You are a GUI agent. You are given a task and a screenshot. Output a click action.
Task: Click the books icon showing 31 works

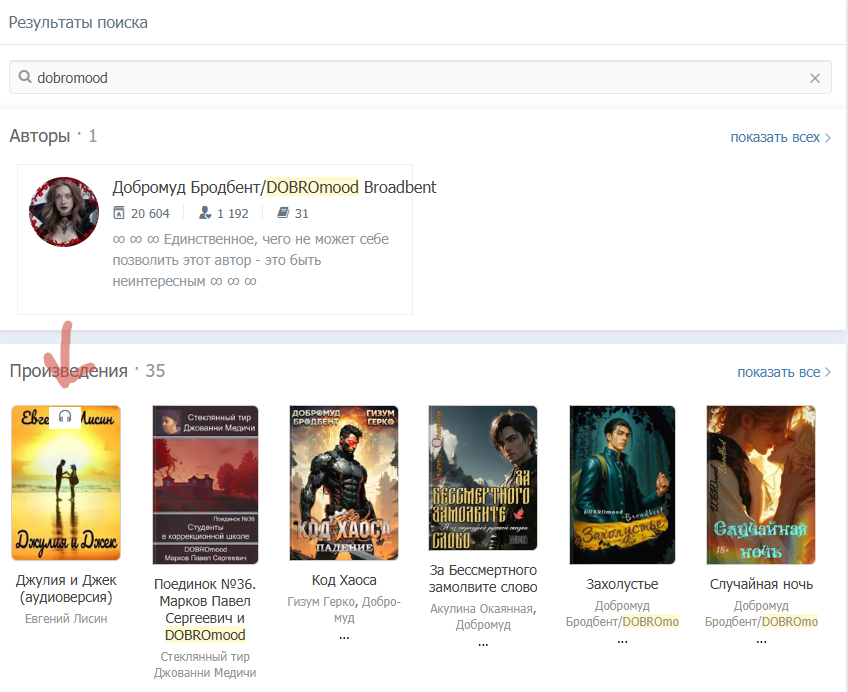(x=283, y=213)
